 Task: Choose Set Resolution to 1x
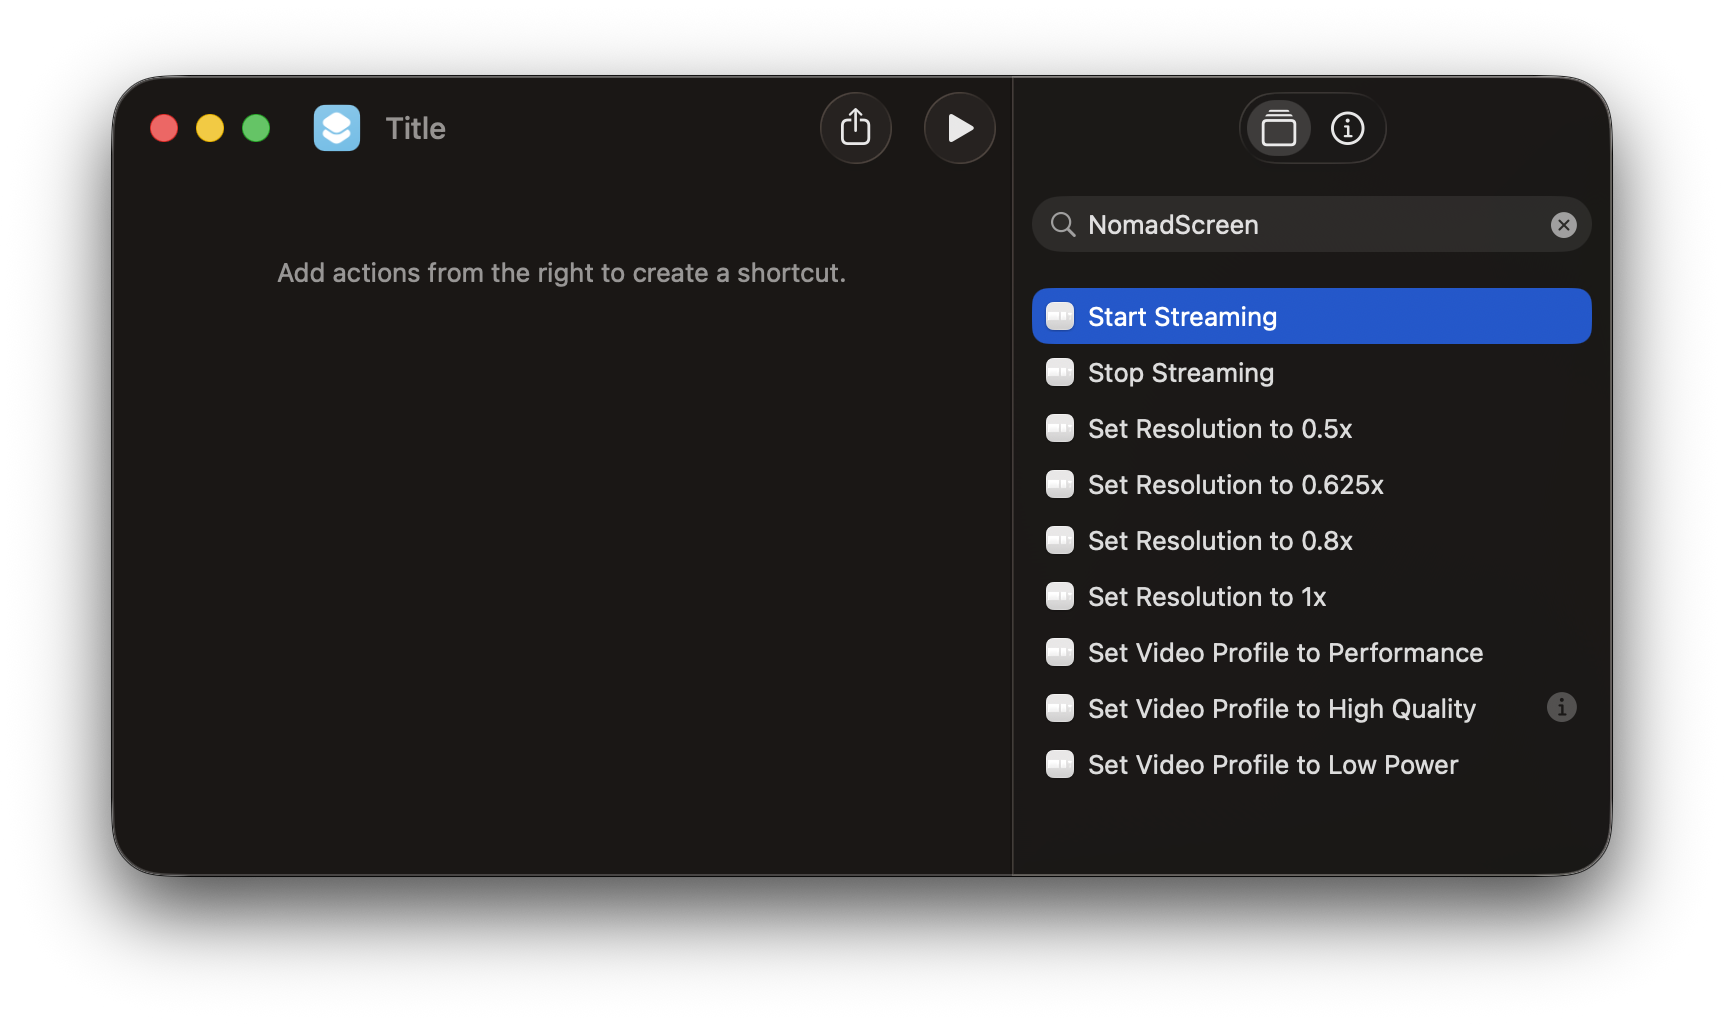point(1311,596)
